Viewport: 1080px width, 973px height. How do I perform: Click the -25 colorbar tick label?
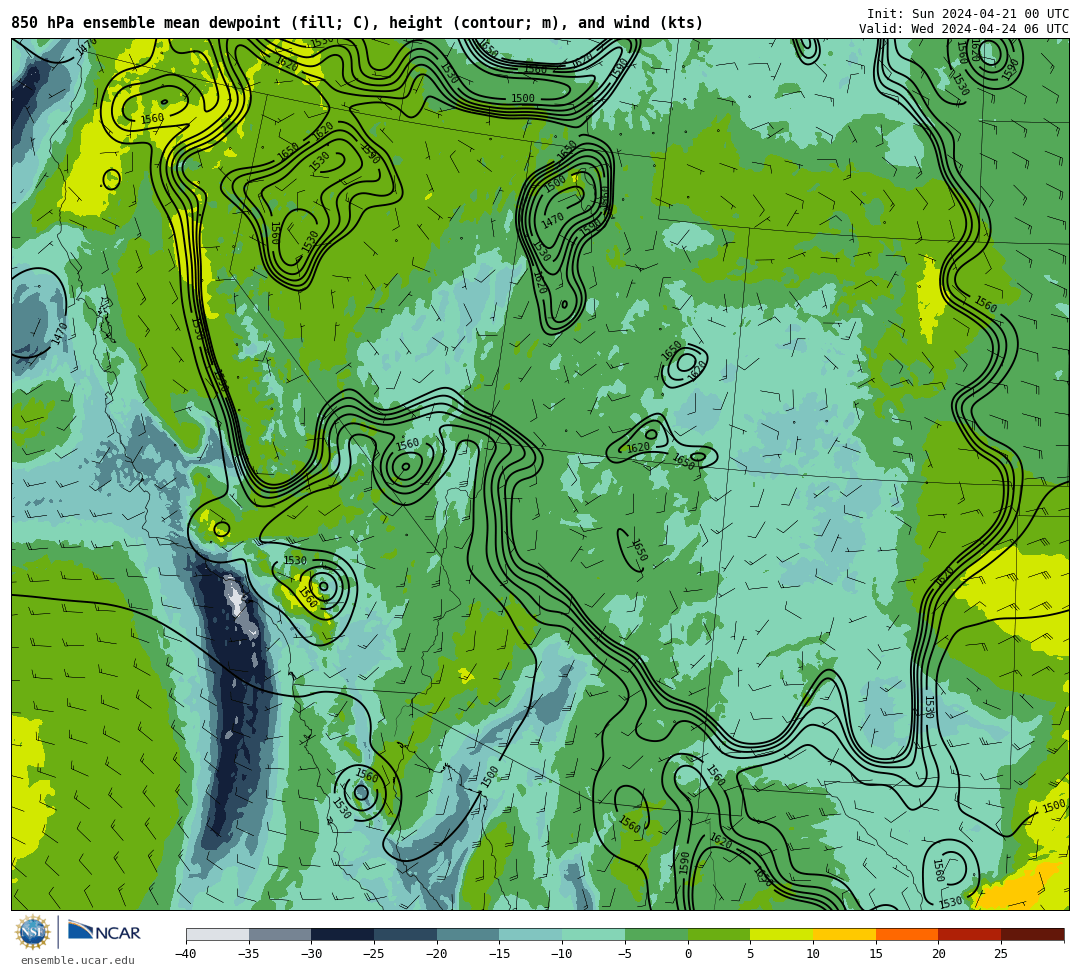pyautogui.click(x=373, y=954)
